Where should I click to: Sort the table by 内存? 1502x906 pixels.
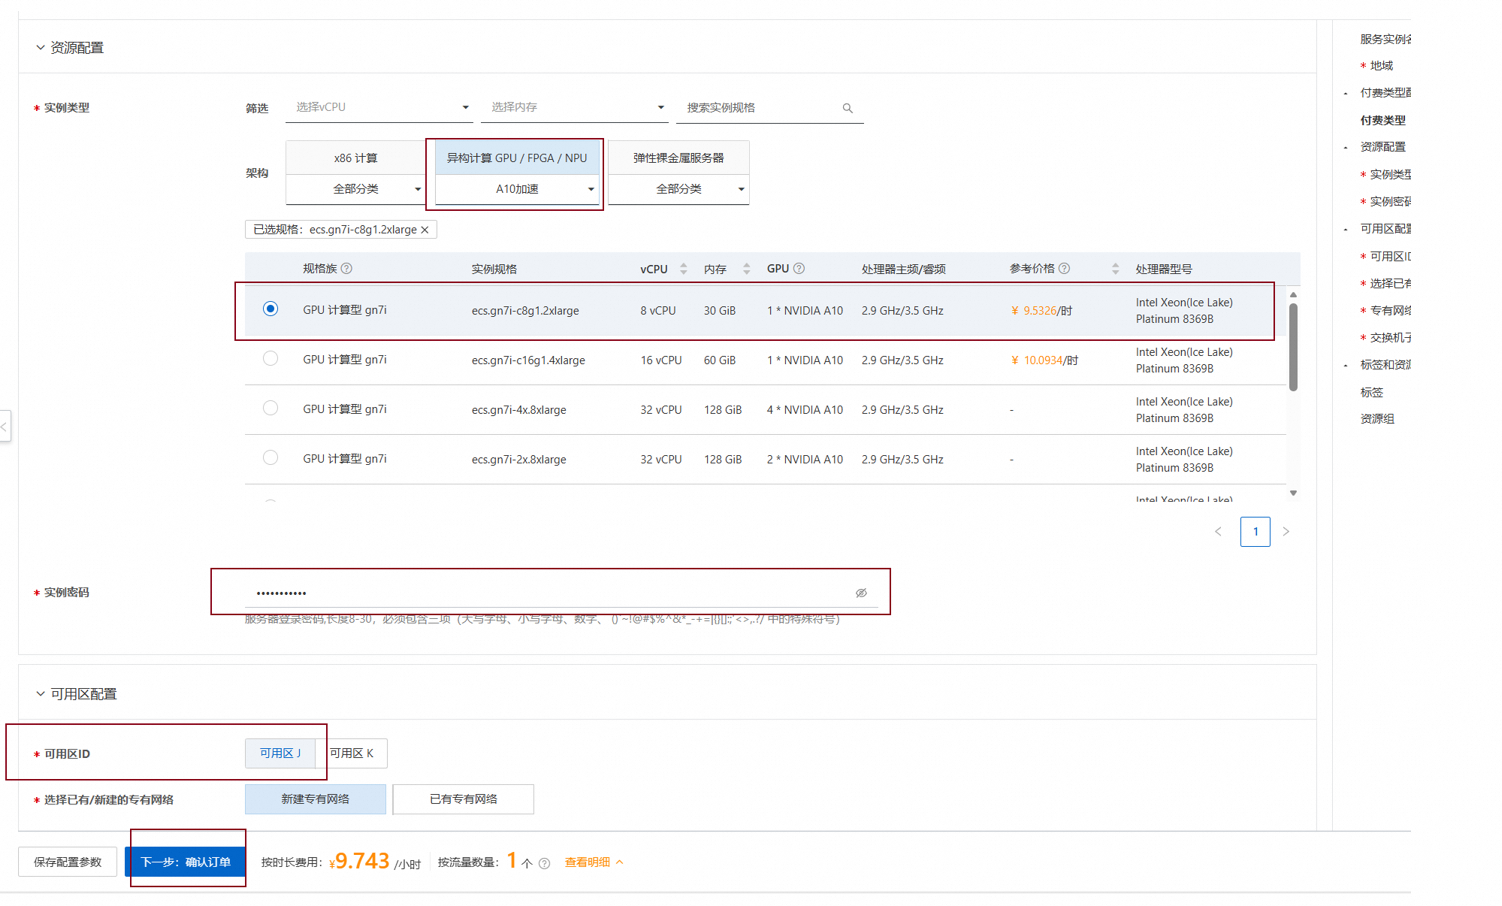[747, 269]
